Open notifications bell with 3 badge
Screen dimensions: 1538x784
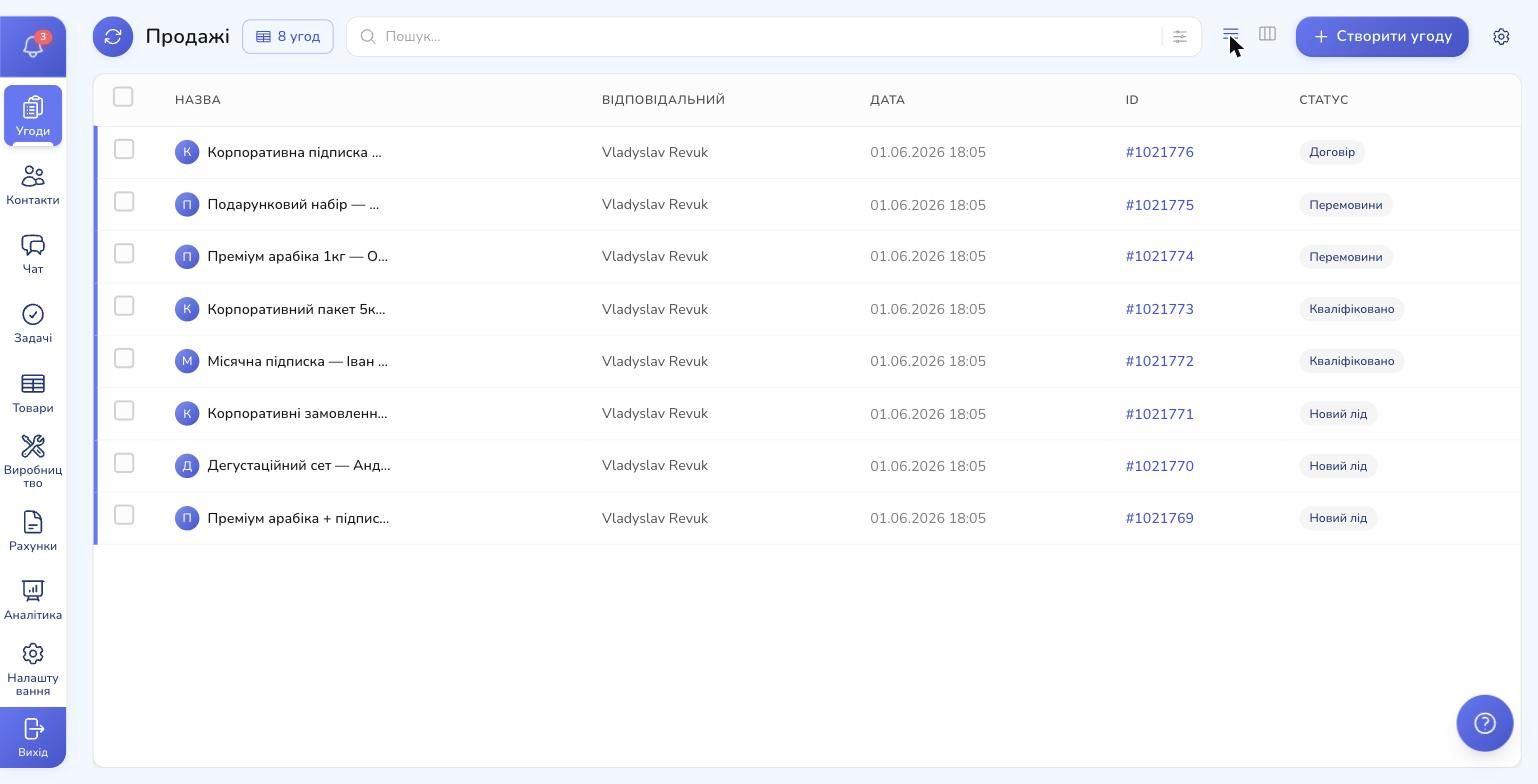33,46
